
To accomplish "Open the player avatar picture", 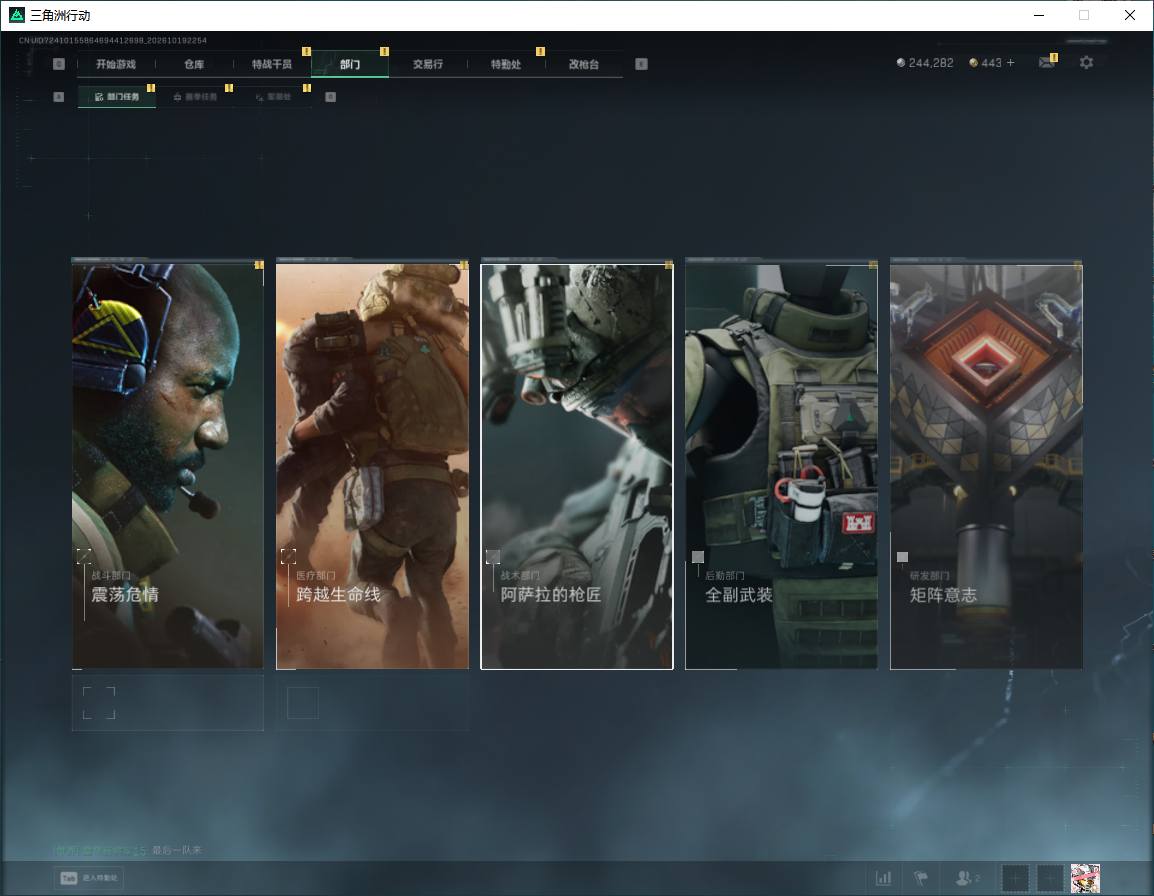I will [x=1085, y=878].
